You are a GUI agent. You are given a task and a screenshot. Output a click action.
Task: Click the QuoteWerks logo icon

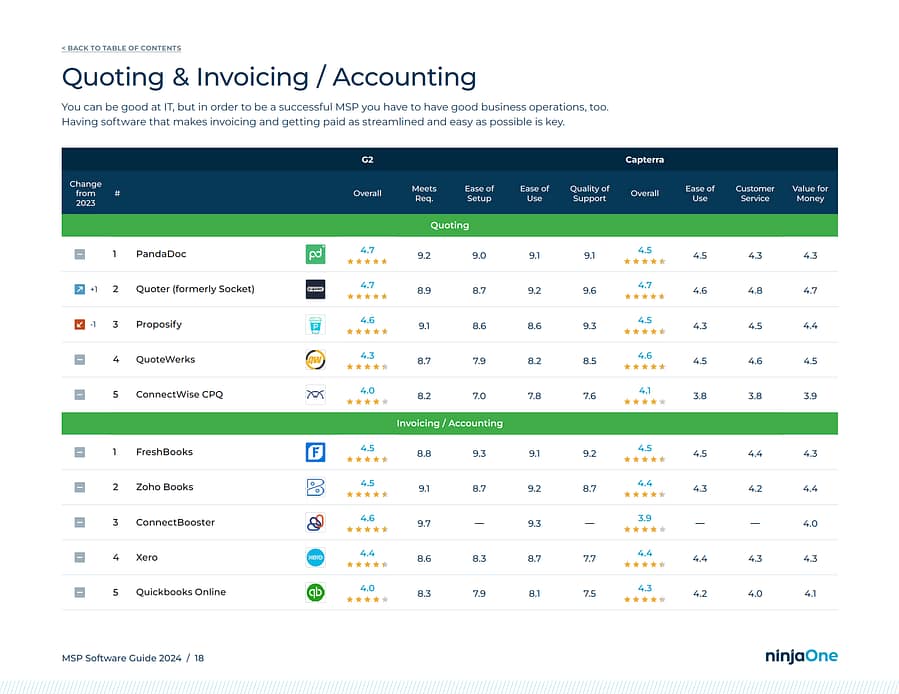(x=315, y=359)
